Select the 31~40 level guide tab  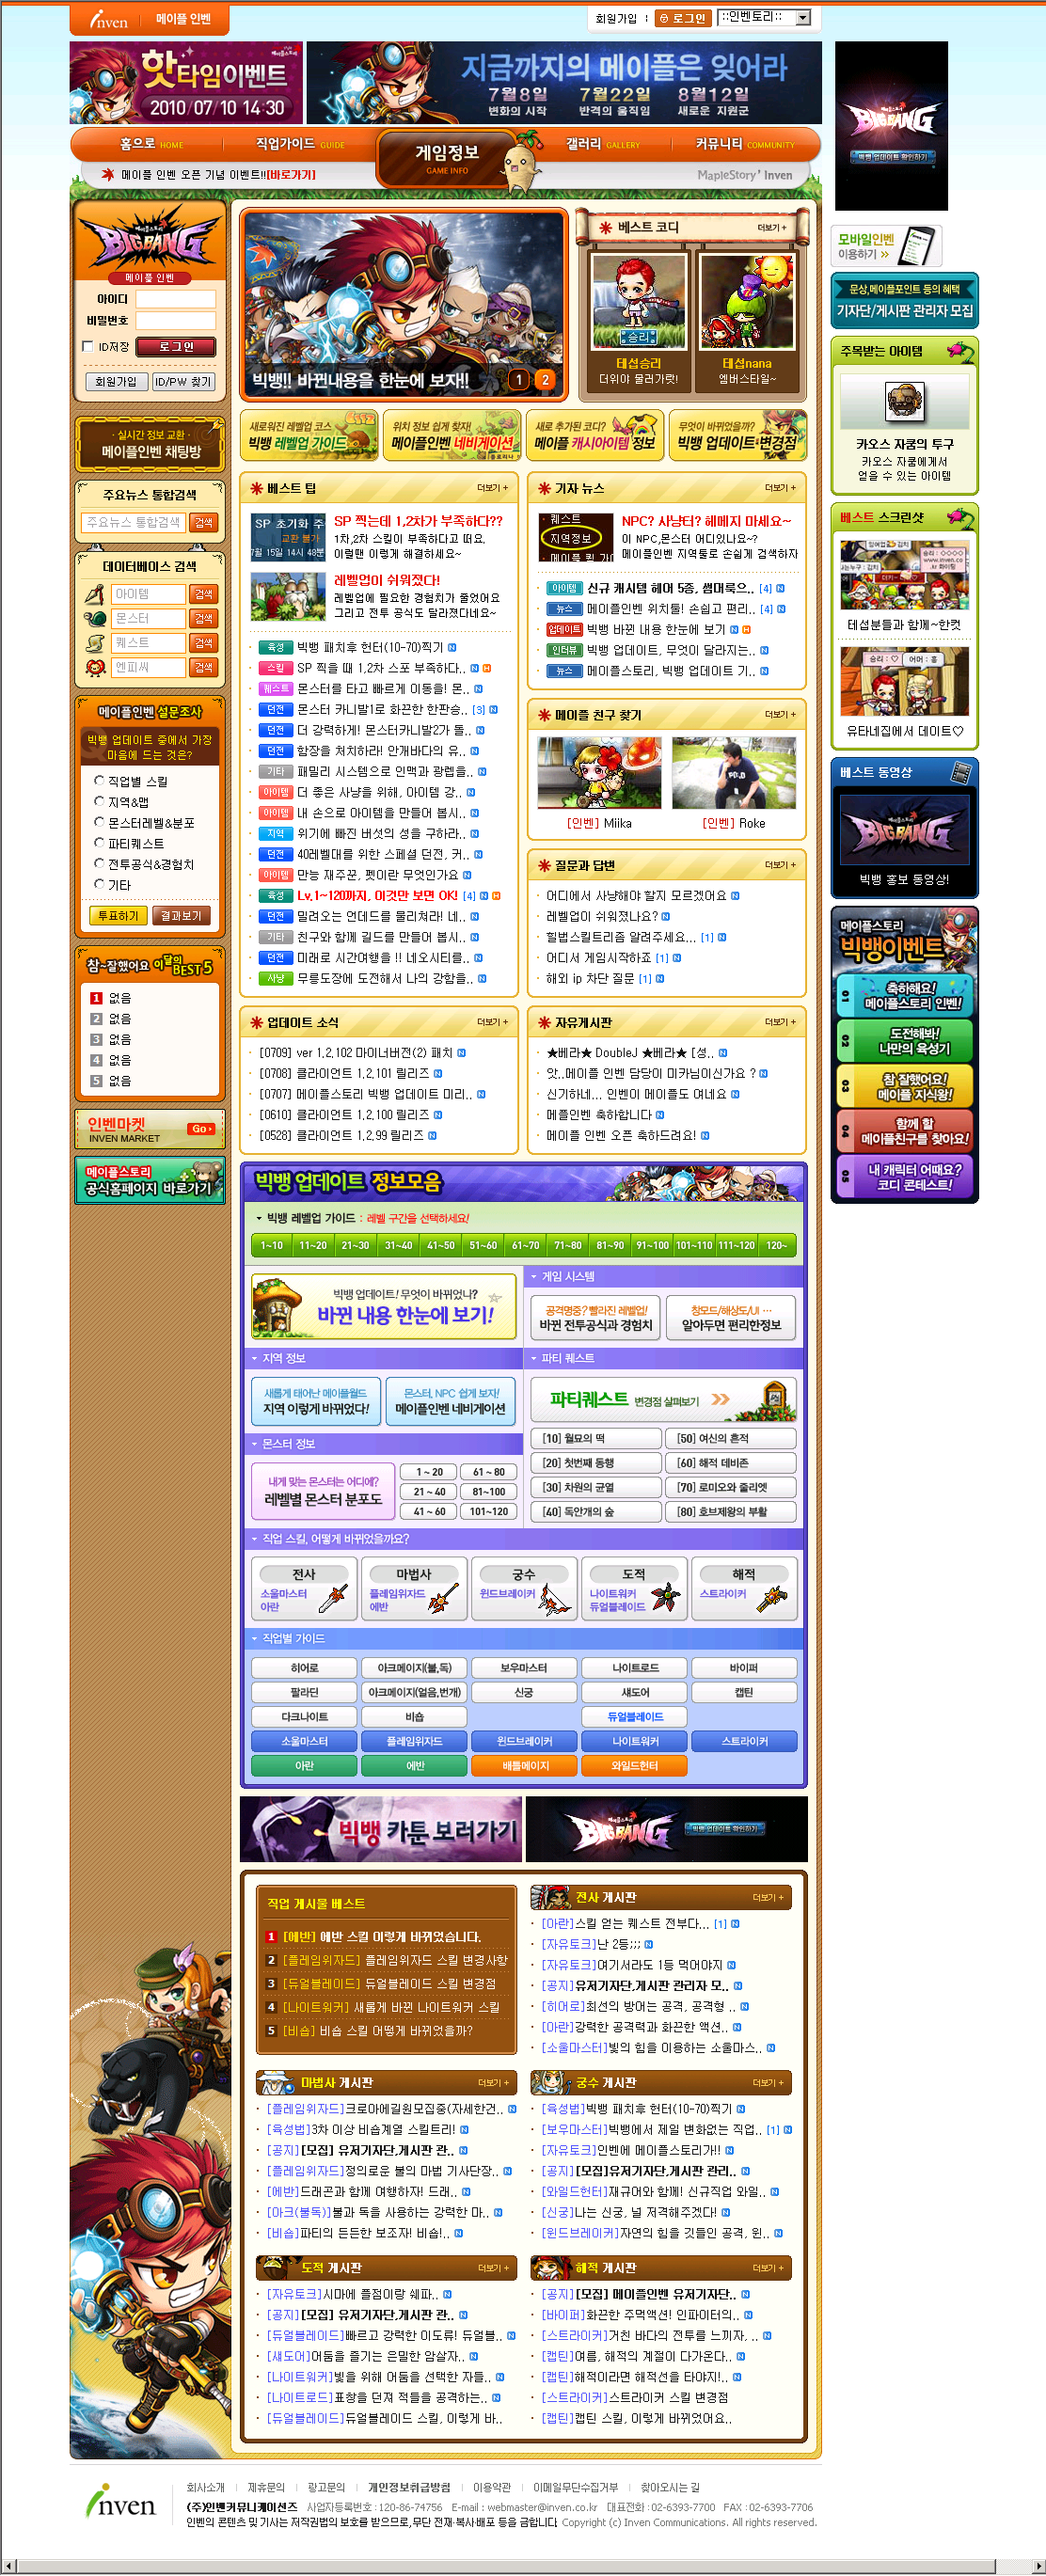coord(399,1245)
